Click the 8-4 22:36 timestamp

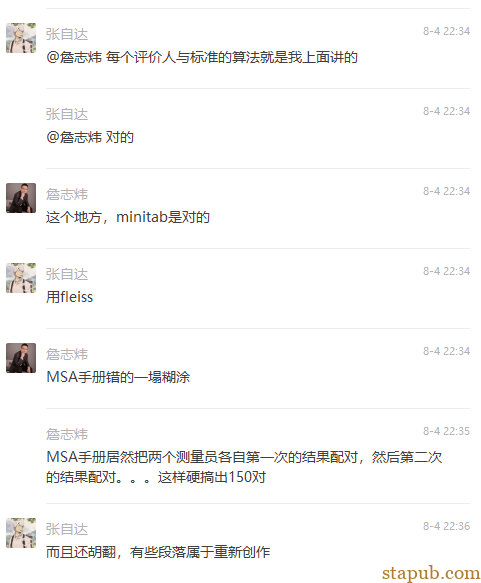(446, 526)
